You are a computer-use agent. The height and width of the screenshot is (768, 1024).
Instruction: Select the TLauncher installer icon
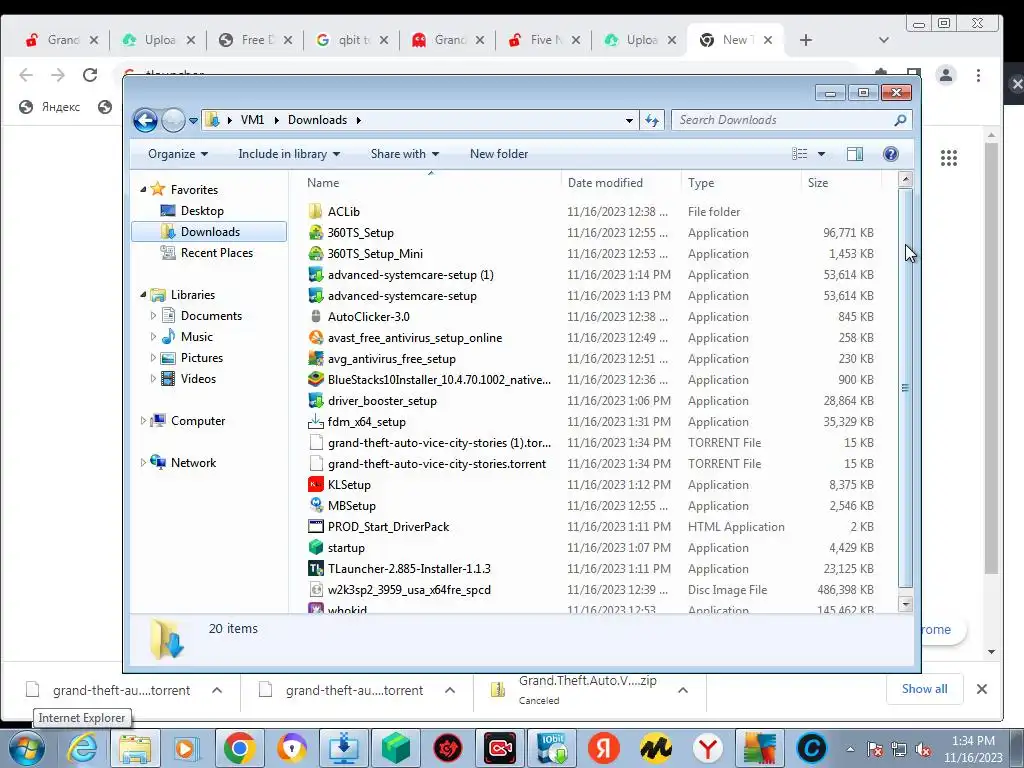315,569
